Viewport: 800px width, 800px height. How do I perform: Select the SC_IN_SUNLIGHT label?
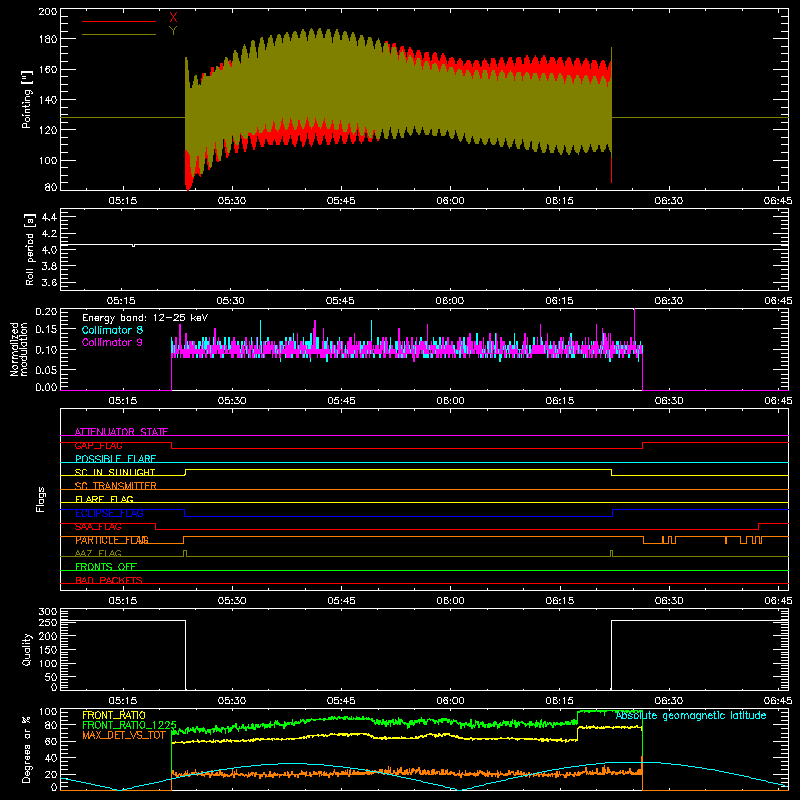pos(115,472)
